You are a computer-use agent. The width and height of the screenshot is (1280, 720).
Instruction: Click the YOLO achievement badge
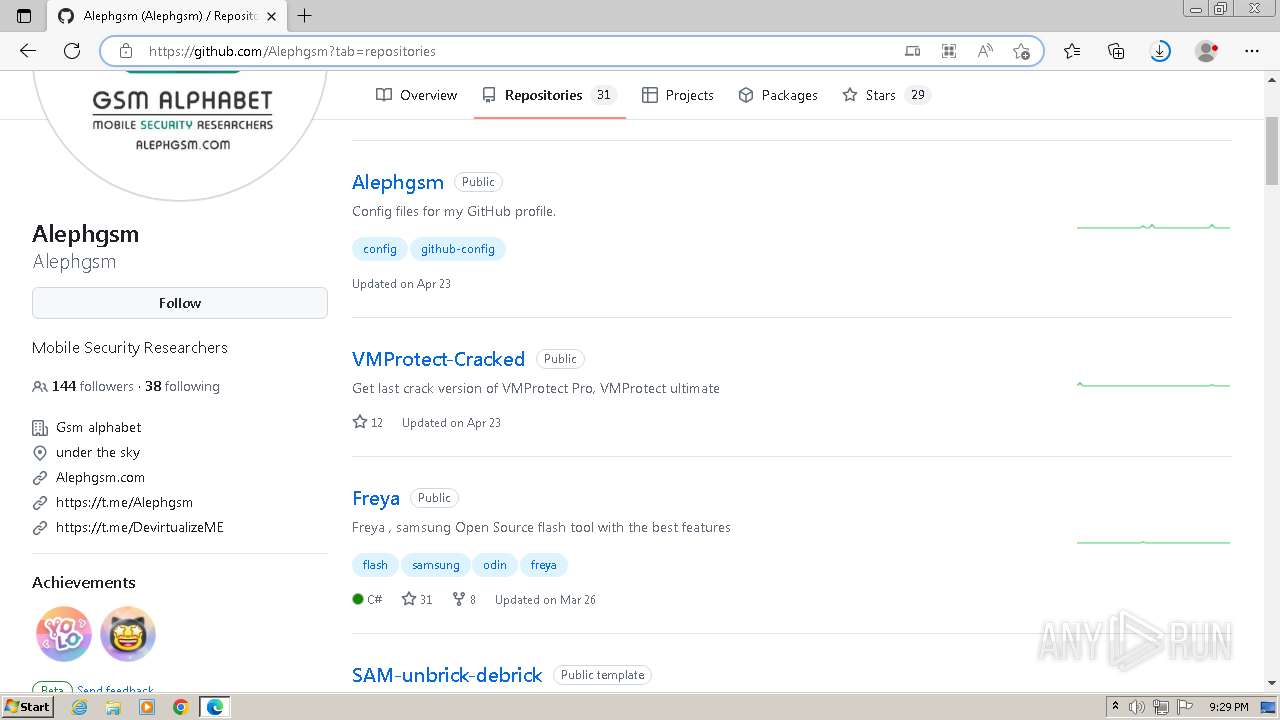click(64, 634)
